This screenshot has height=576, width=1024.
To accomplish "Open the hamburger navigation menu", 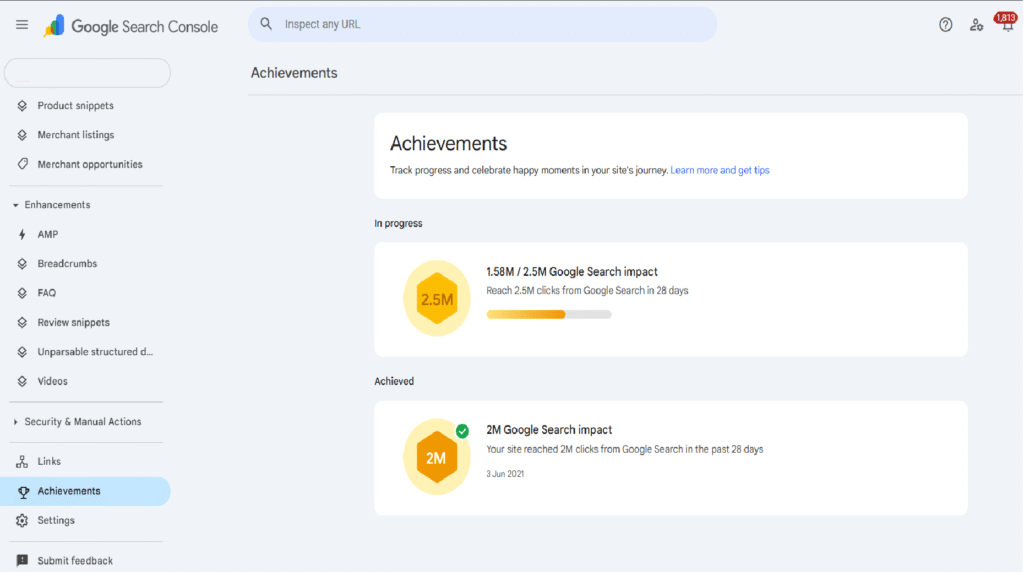I will coord(22,25).
